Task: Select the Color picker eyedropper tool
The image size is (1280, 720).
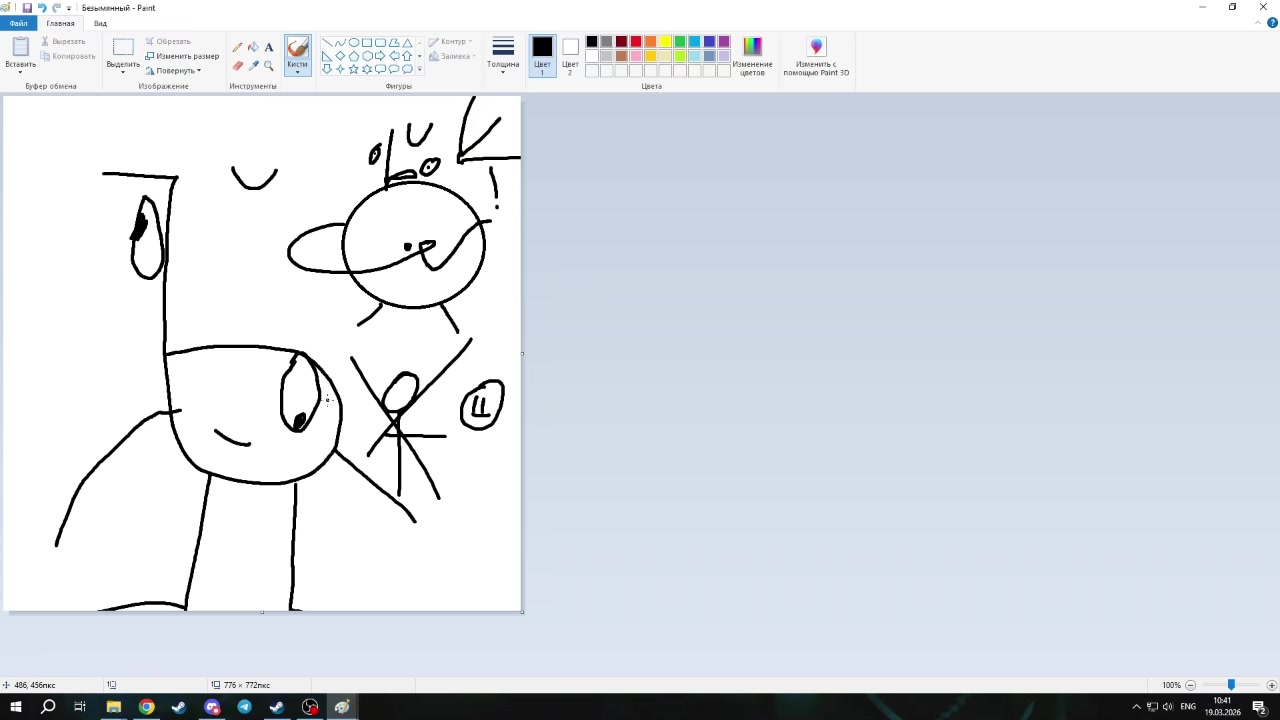Action: (x=253, y=66)
